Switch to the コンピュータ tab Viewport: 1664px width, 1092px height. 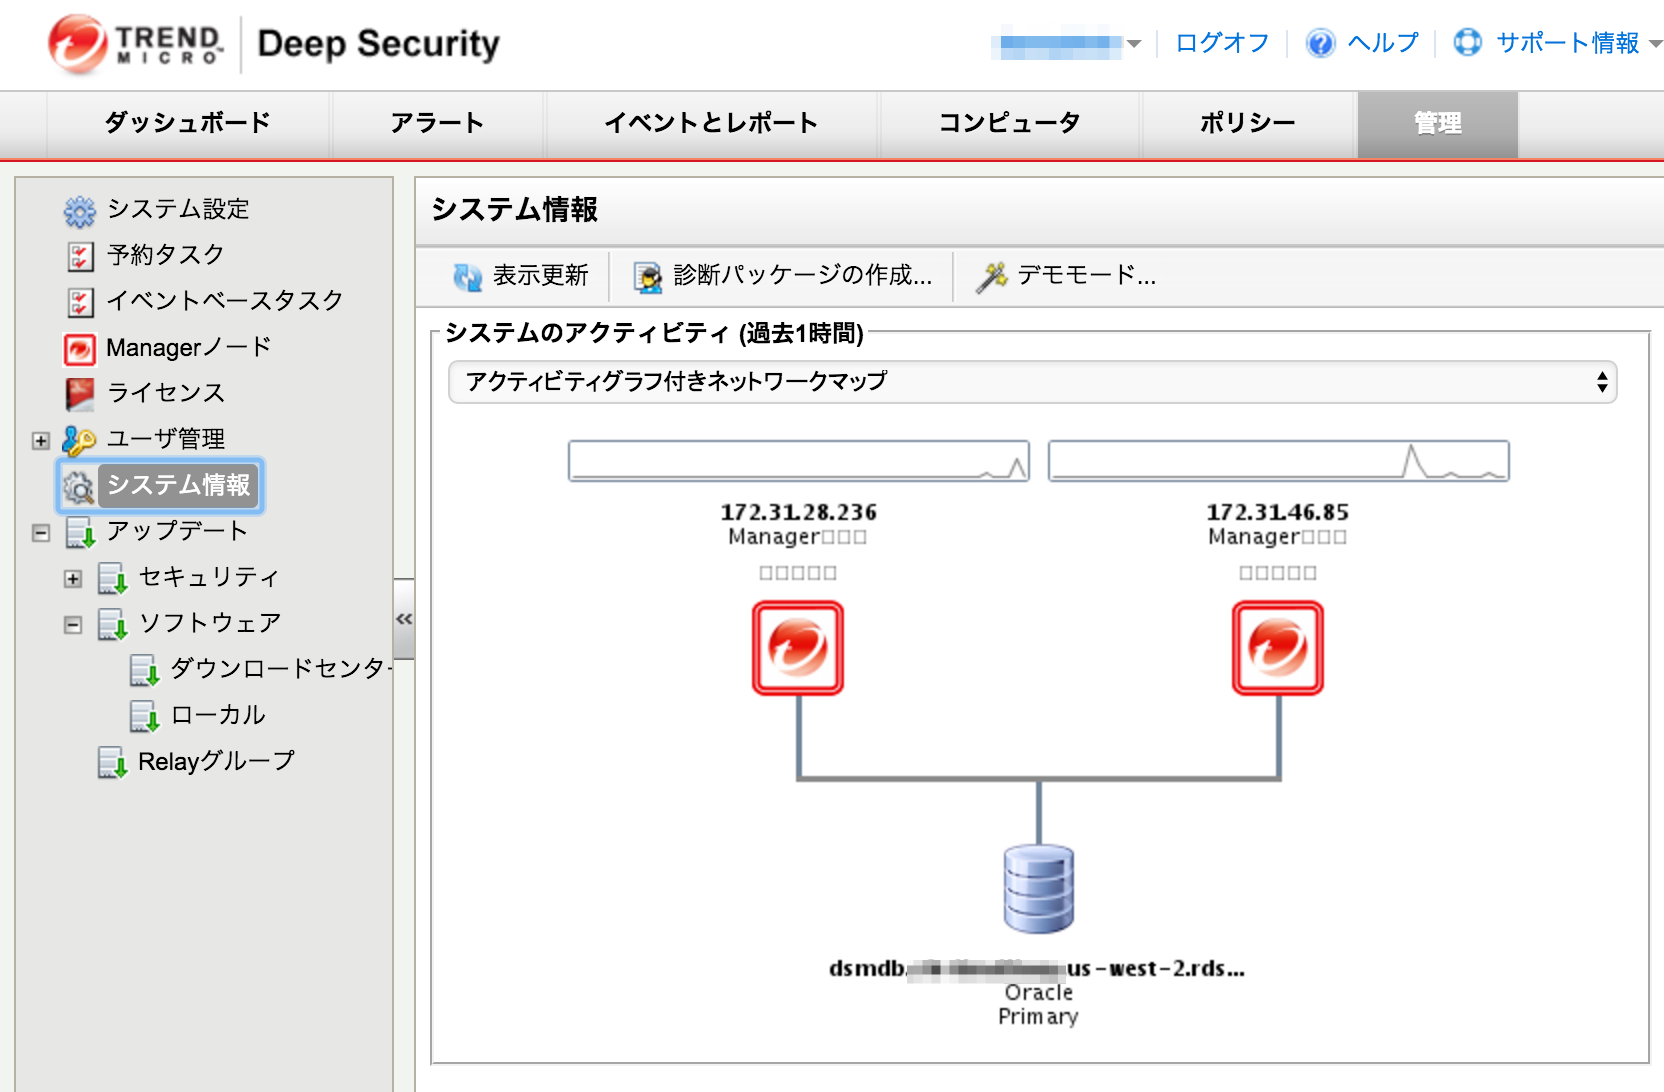[1009, 123]
